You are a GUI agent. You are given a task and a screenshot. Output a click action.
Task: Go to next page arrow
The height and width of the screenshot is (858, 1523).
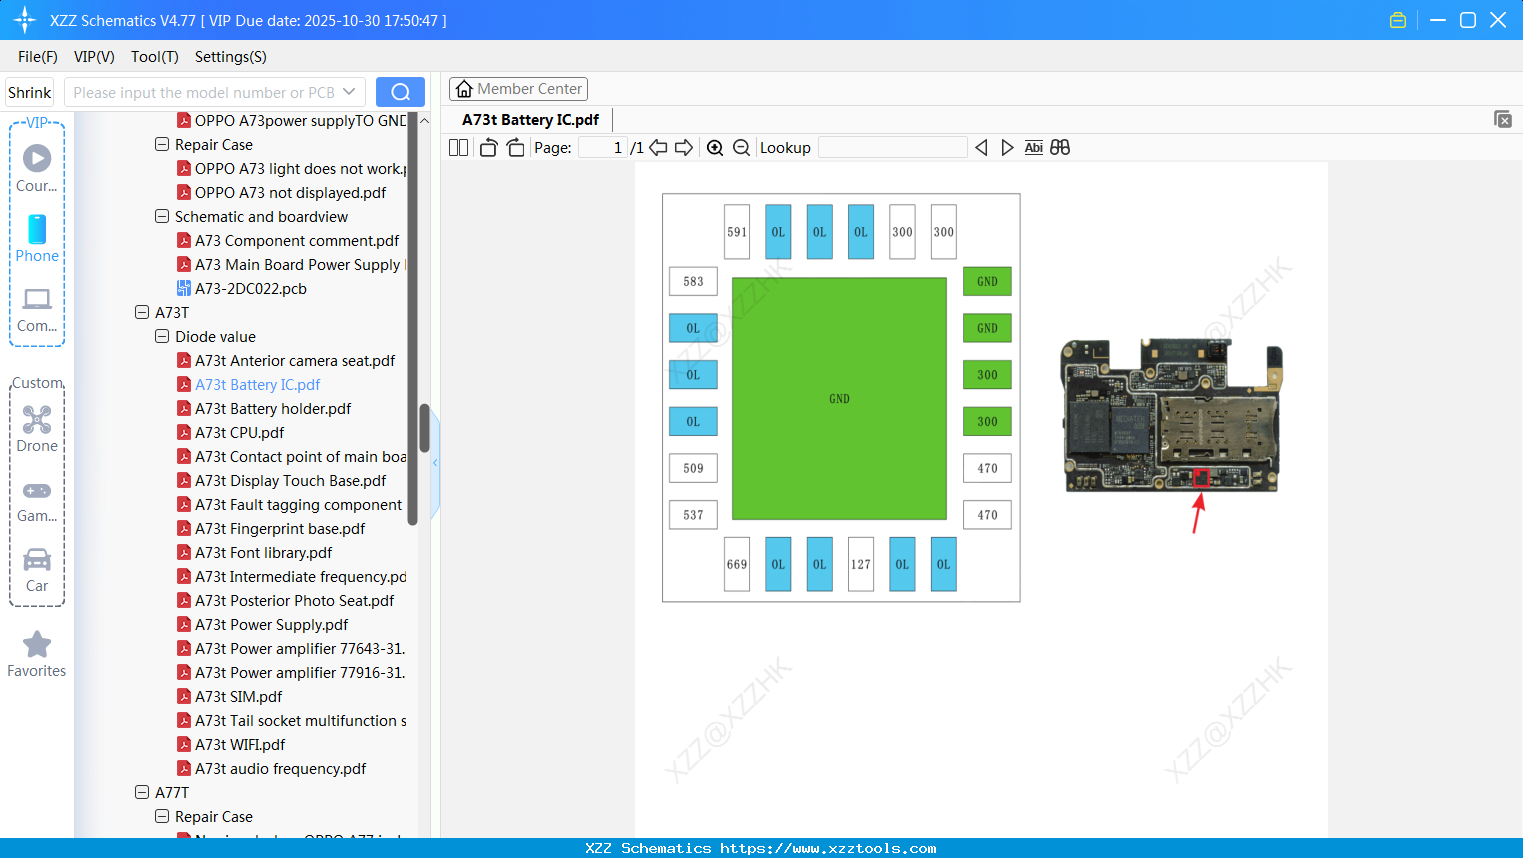(x=684, y=148)
